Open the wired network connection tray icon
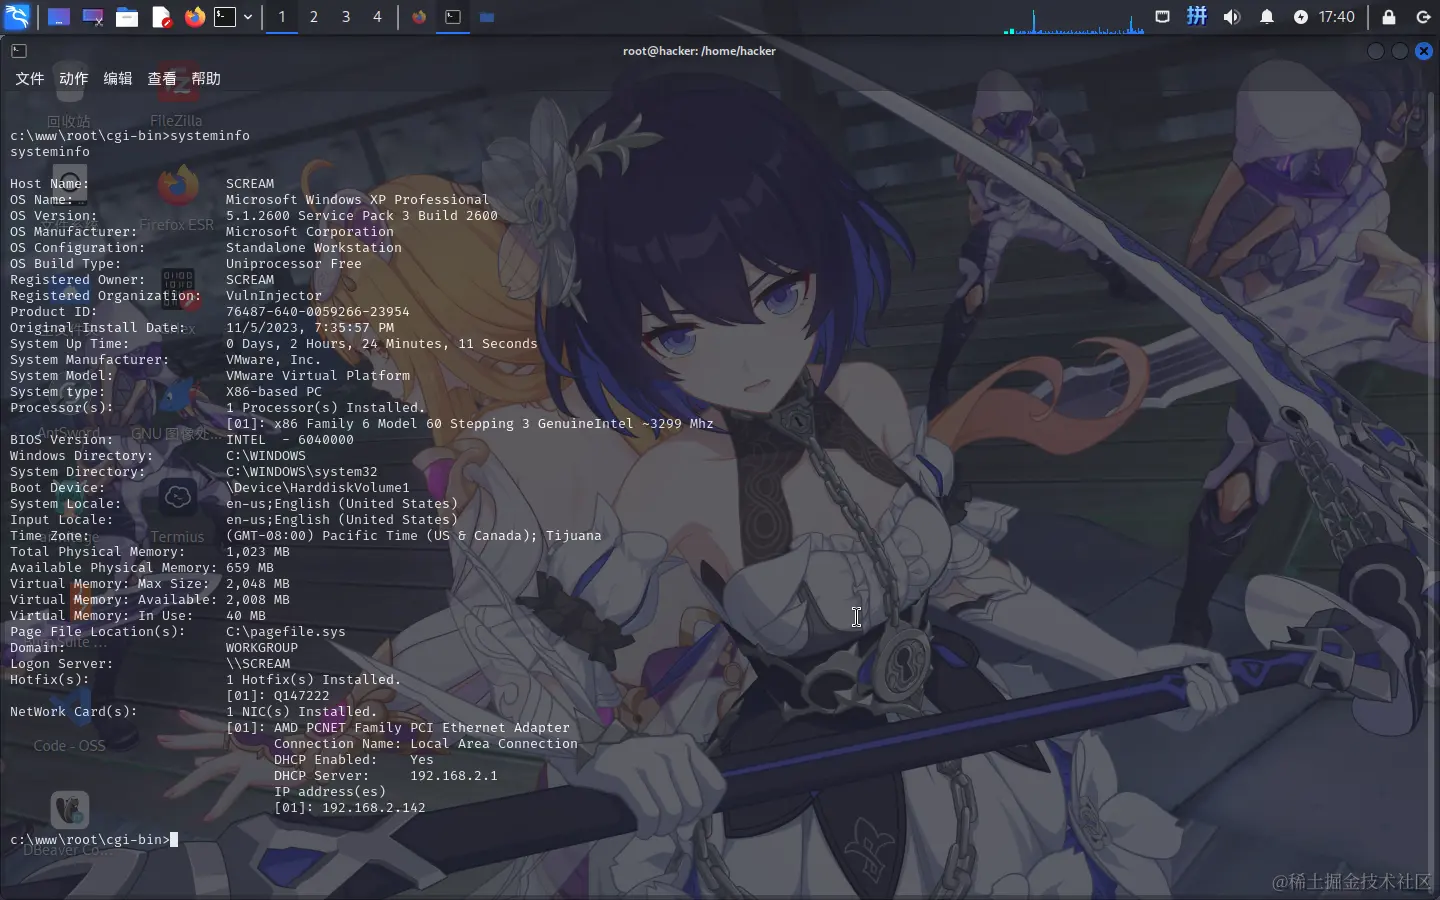This screenshot has width=1440, height=900. click(1162, 17)
